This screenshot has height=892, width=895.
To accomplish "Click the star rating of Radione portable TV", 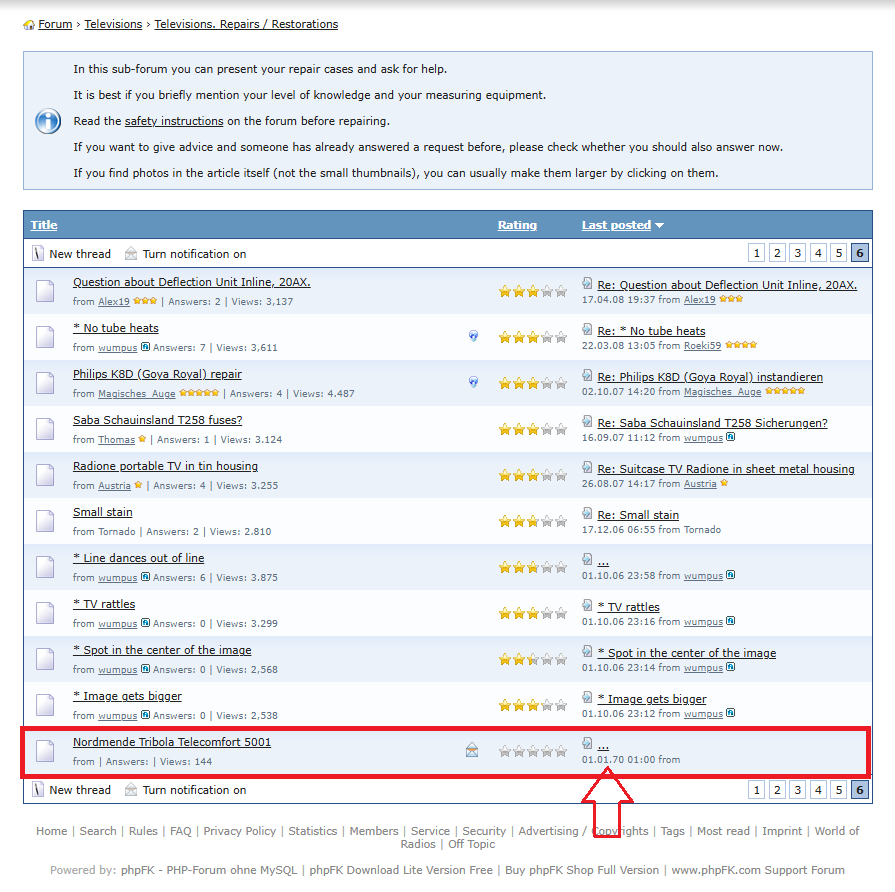I will (532, 476).
